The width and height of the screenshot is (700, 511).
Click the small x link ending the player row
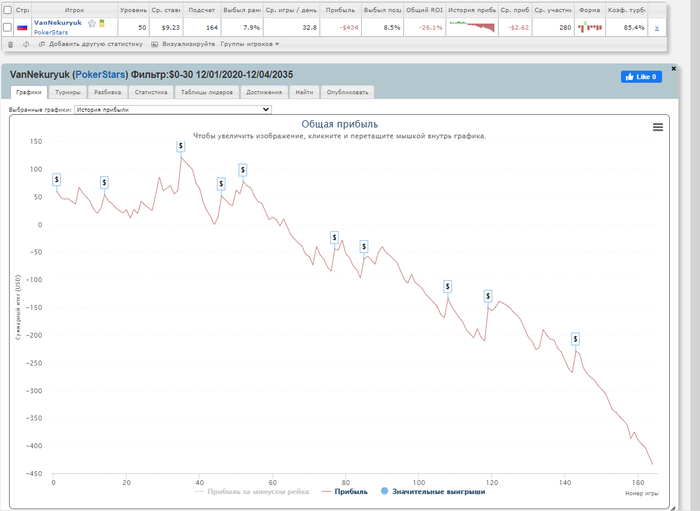click(657, 28)
